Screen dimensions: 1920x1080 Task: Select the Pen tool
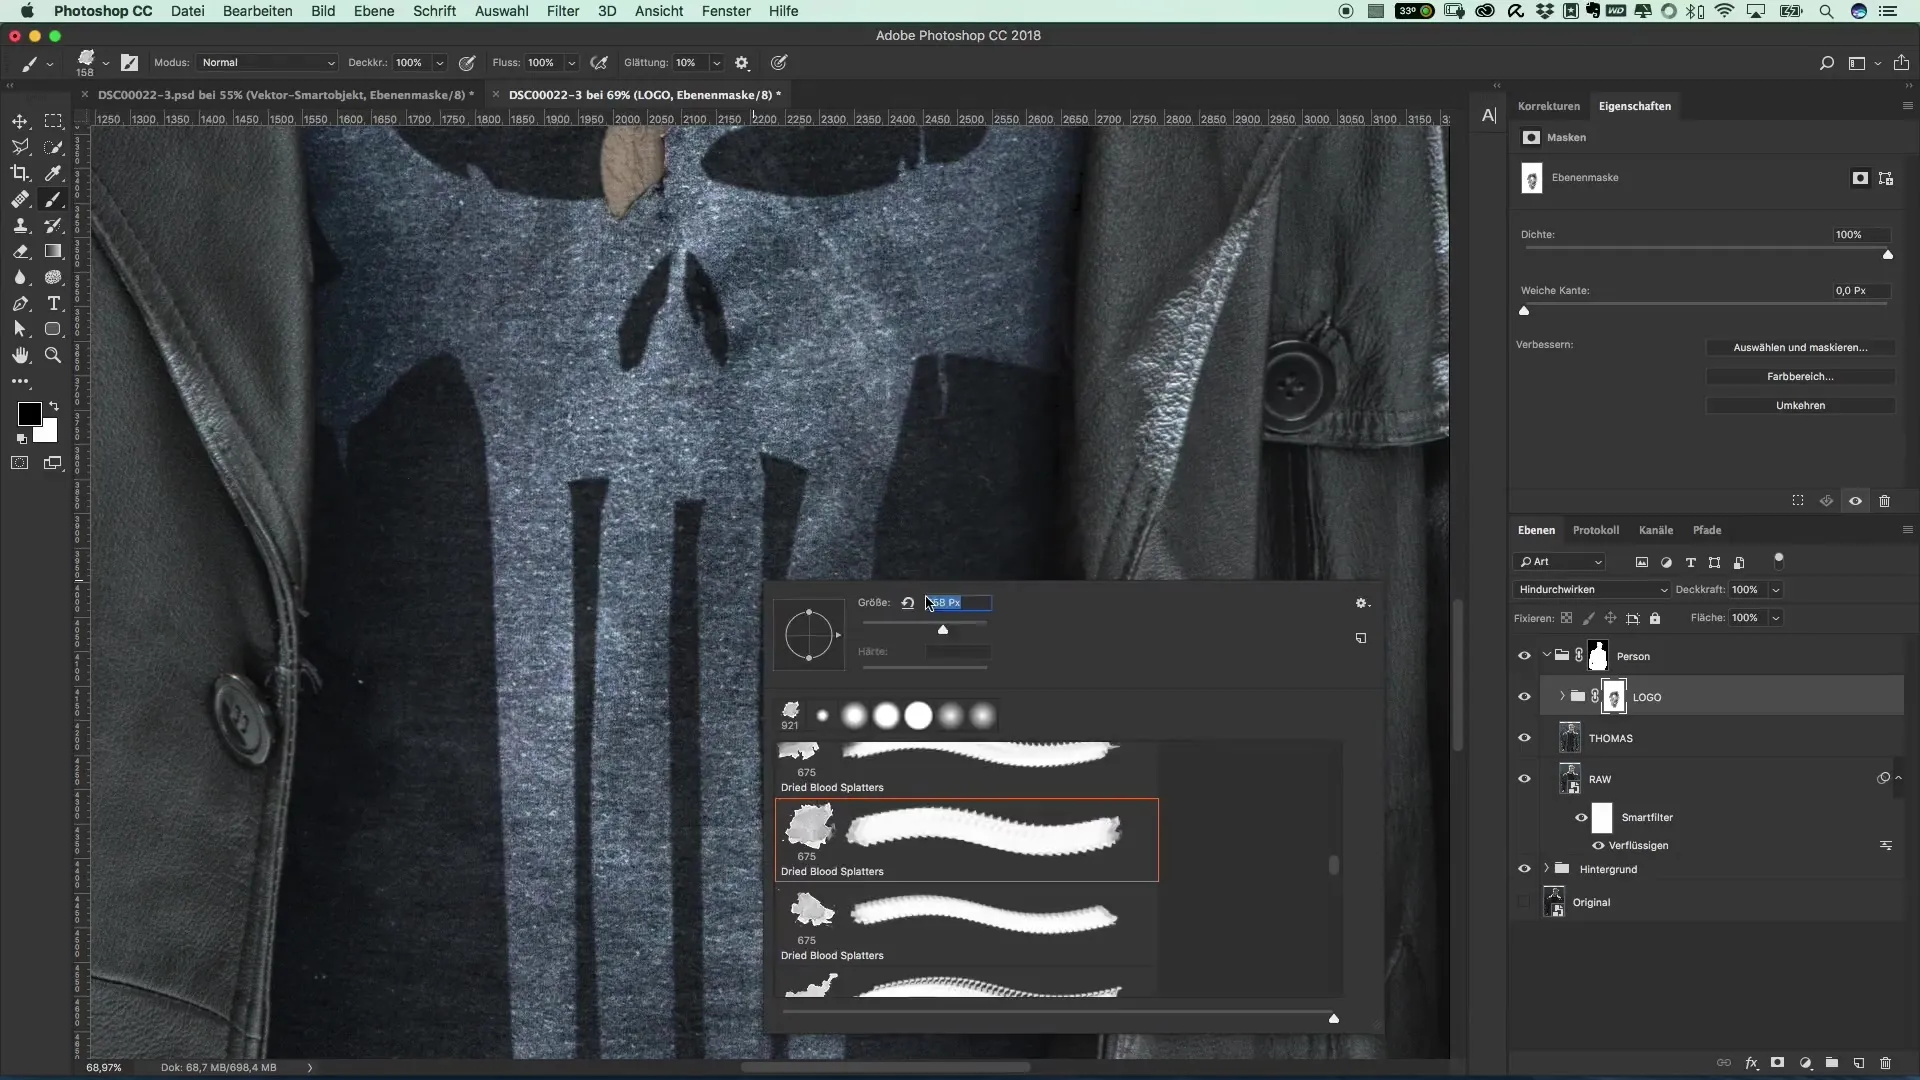[x=20, y=303]
